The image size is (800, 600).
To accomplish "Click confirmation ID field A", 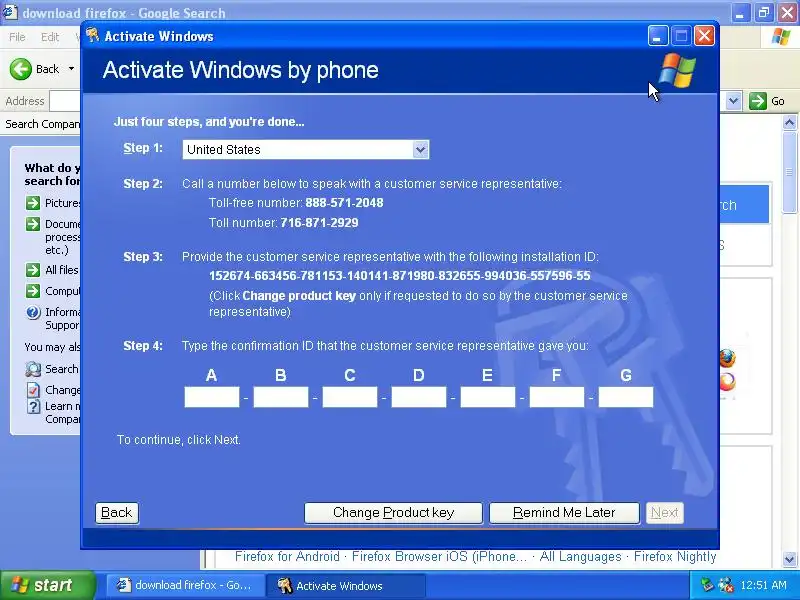I will pyautogui.click(x=212, y=397).
